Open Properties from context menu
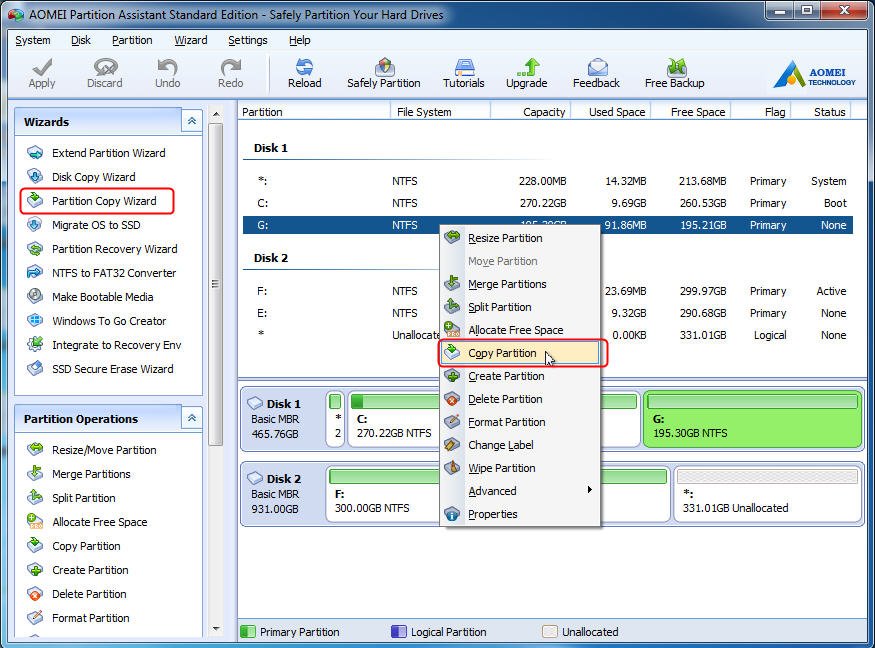Screen dimensions: 875x648 (520, 514)
